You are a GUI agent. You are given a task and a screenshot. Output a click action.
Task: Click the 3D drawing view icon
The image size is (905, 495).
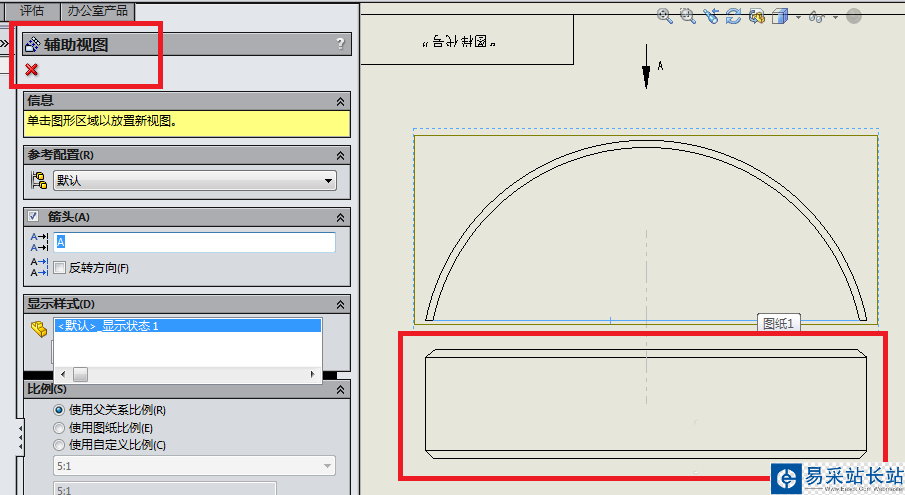click(x=757, y=16)
